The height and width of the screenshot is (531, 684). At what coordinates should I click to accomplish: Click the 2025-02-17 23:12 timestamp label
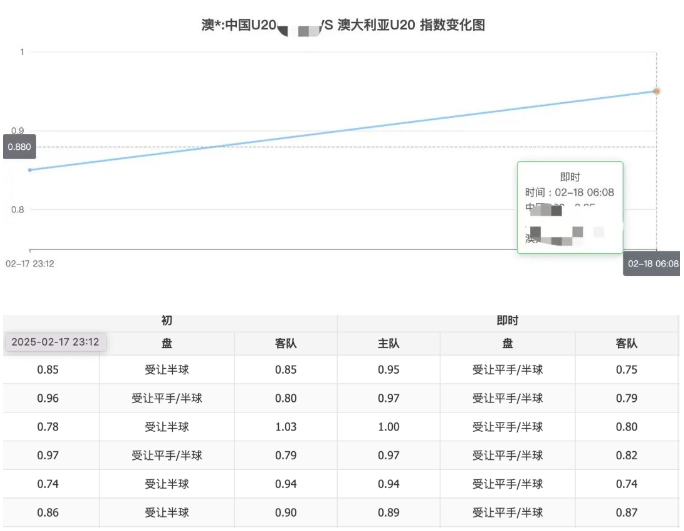click(x=55, y=342)
